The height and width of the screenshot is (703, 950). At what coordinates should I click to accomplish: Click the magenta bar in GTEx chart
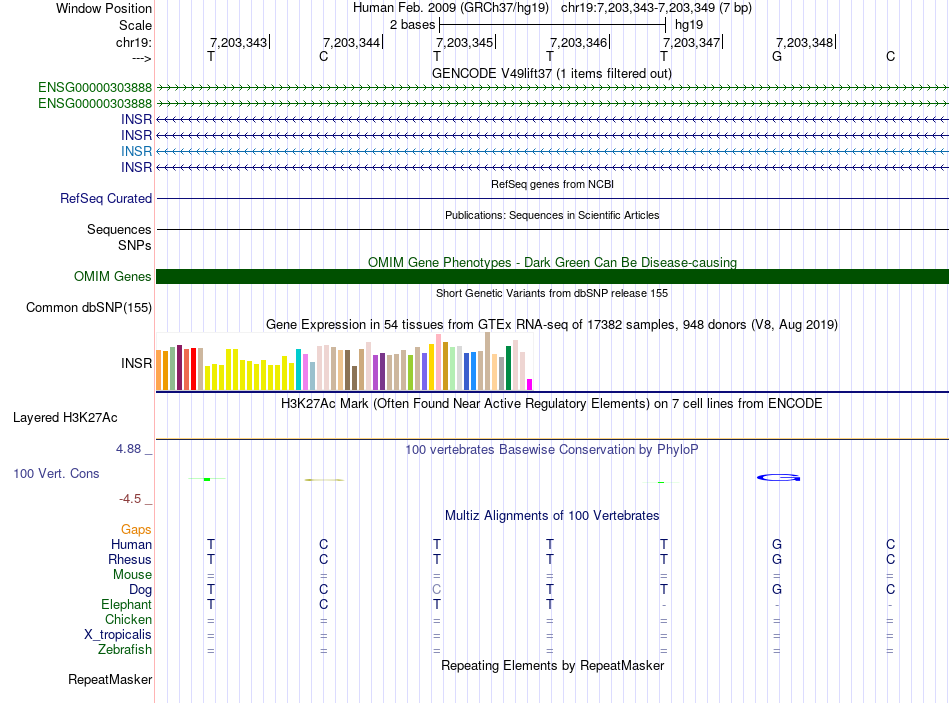pyautogui.click(x=530, y=384)
